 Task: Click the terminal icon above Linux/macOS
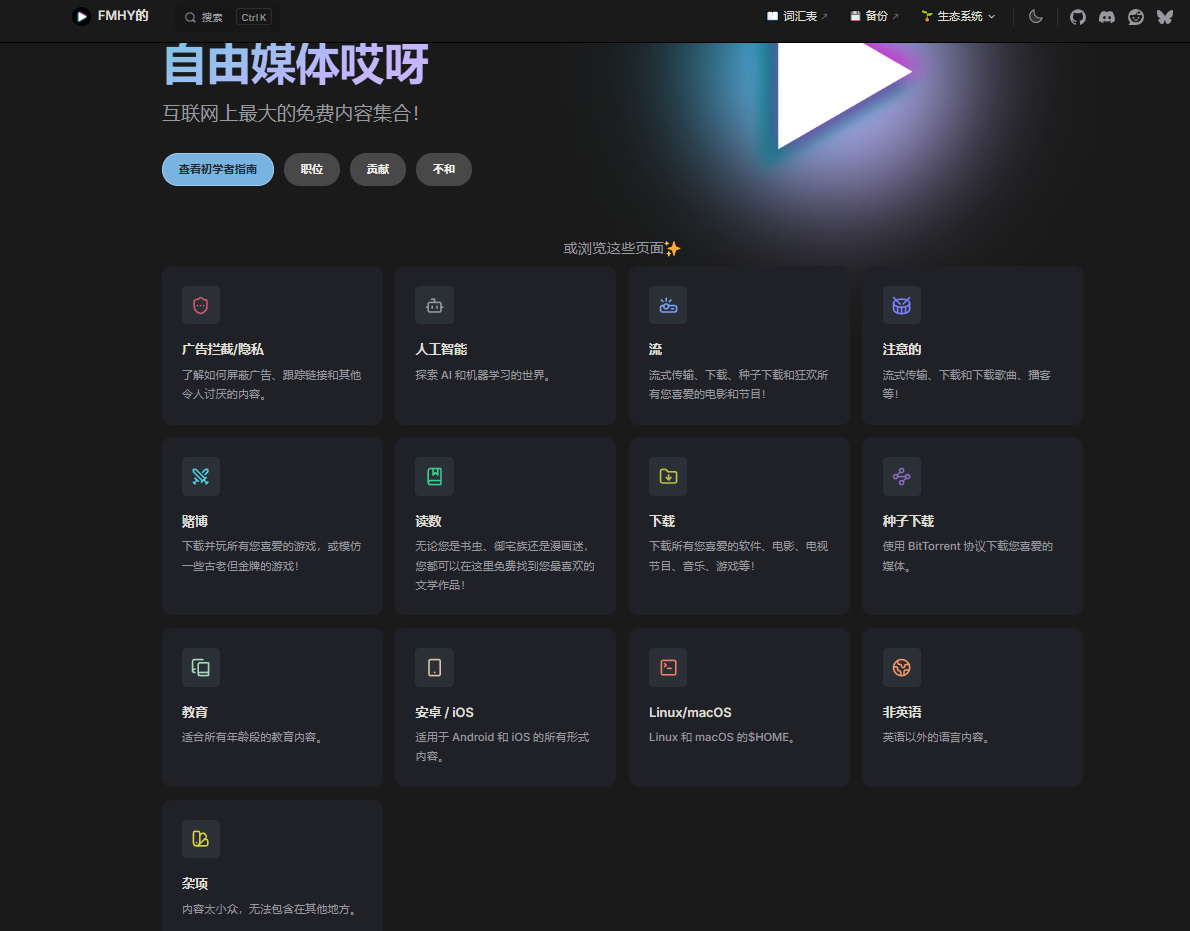(668, 668)
